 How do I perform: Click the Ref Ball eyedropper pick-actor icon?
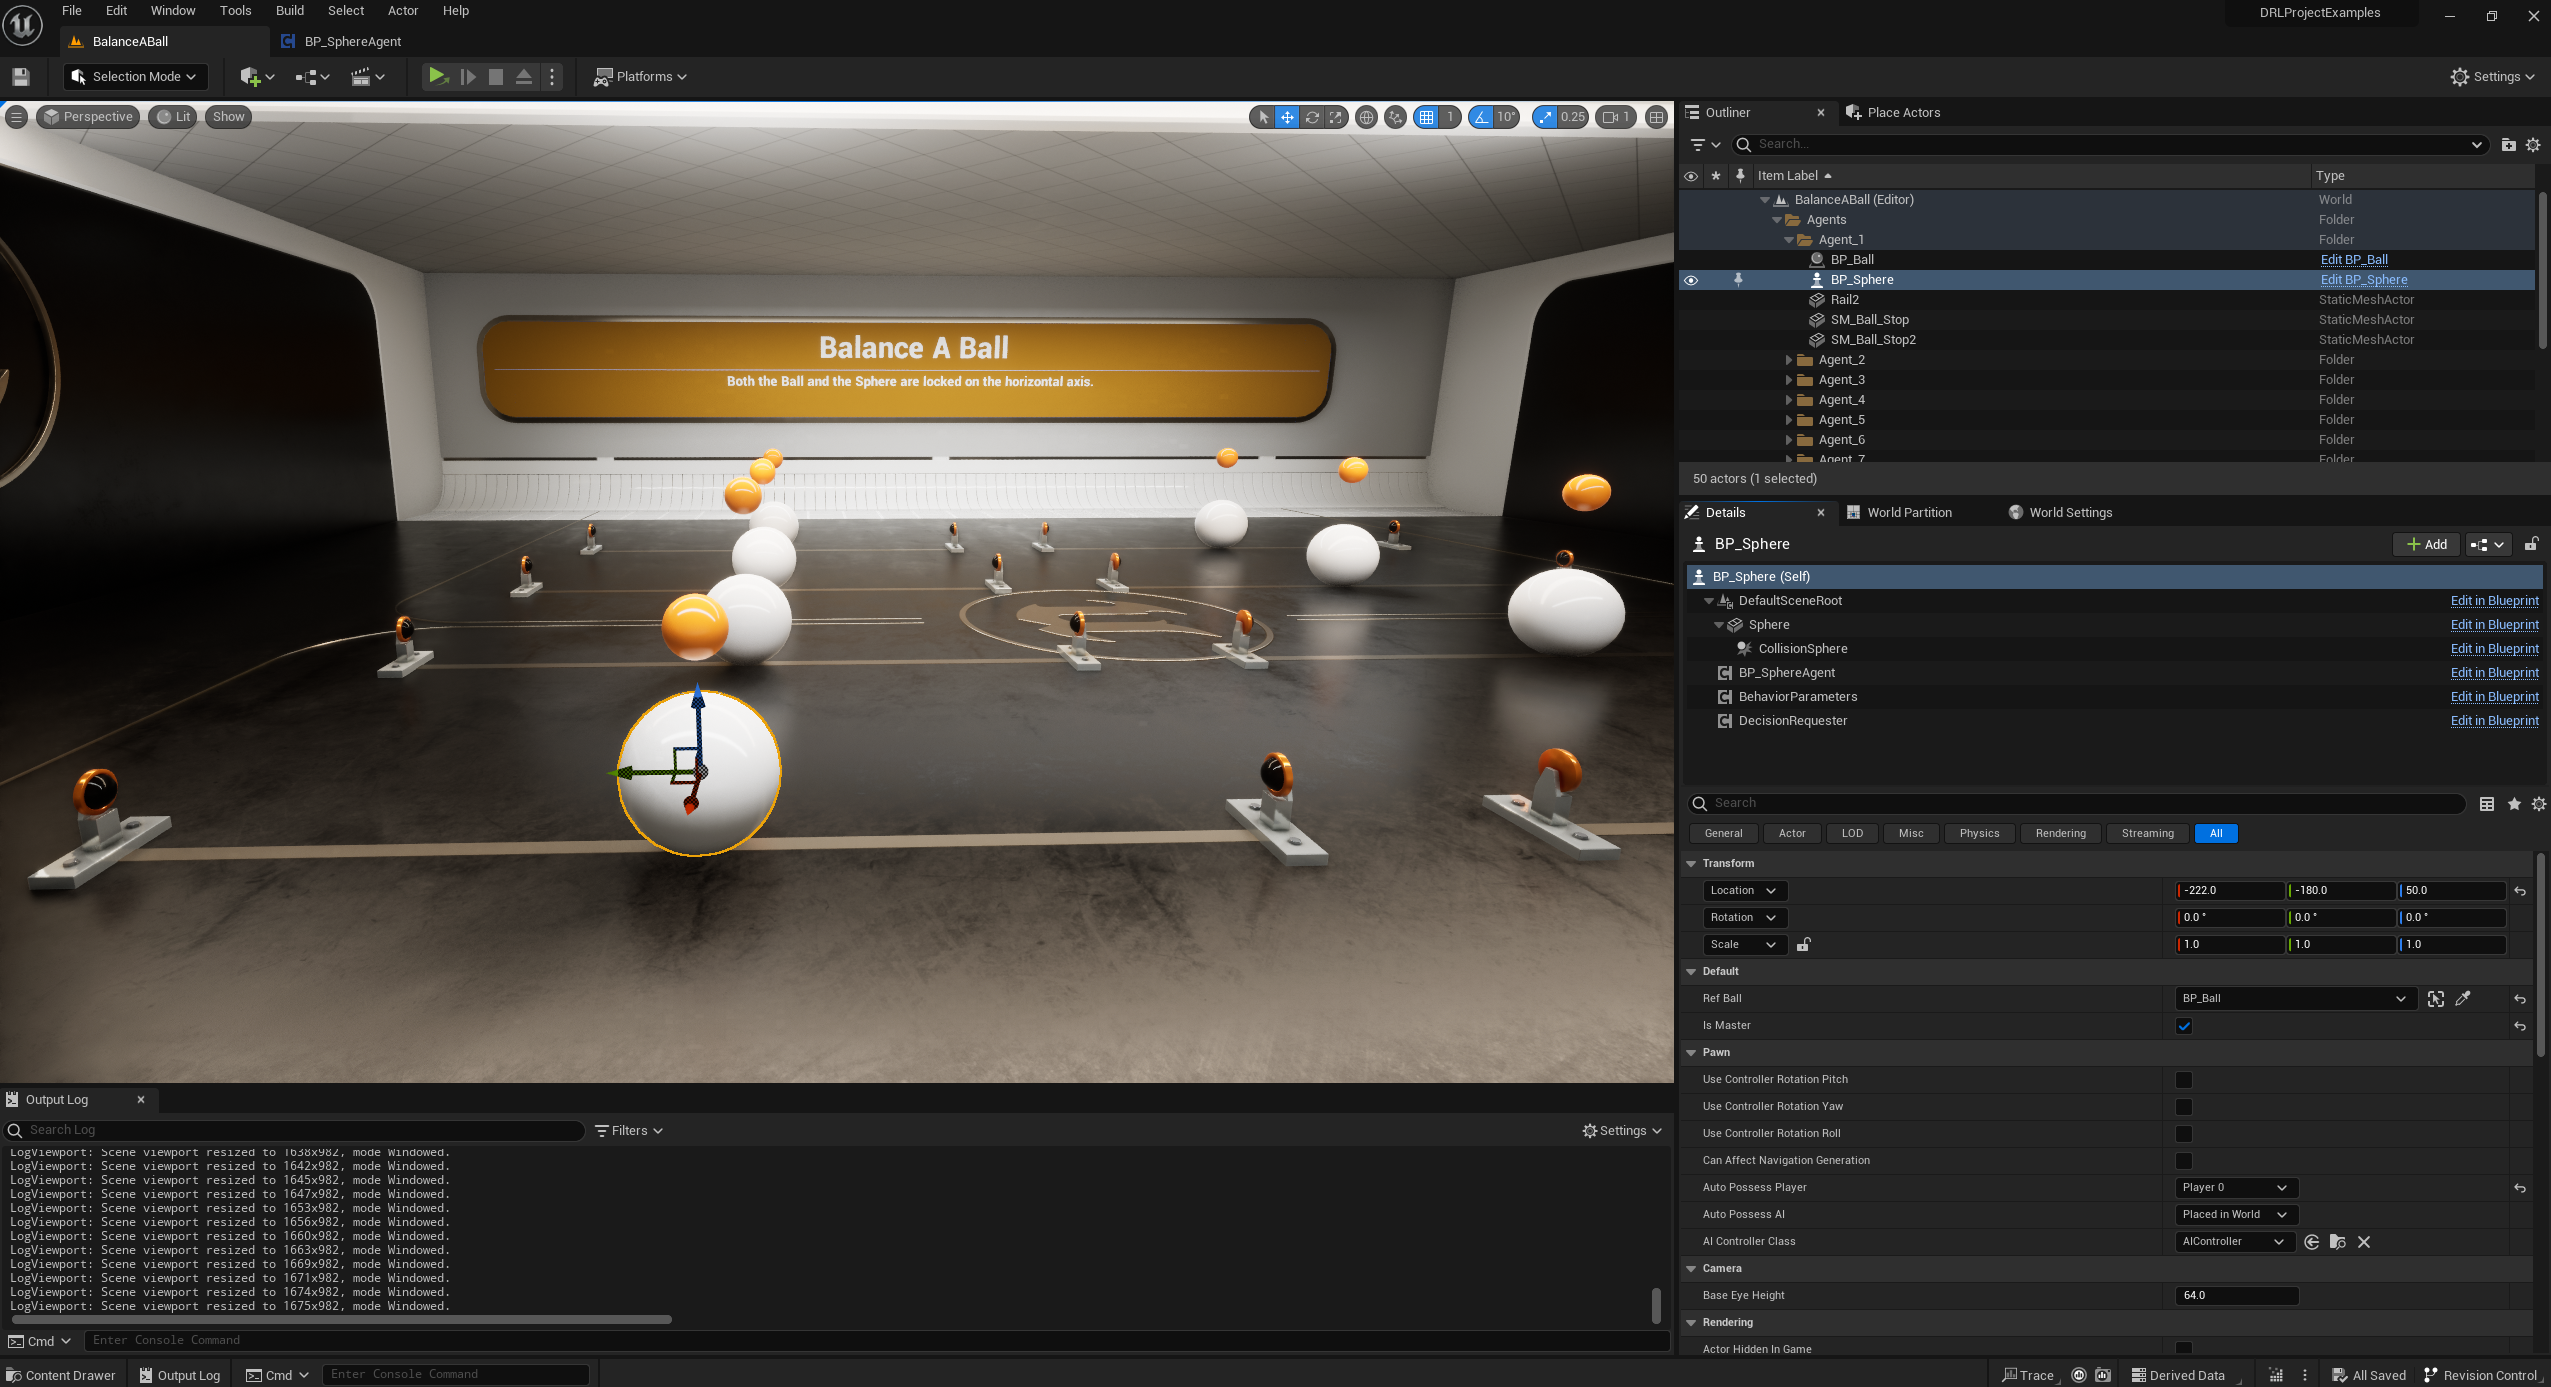[x=2462, y=999]
